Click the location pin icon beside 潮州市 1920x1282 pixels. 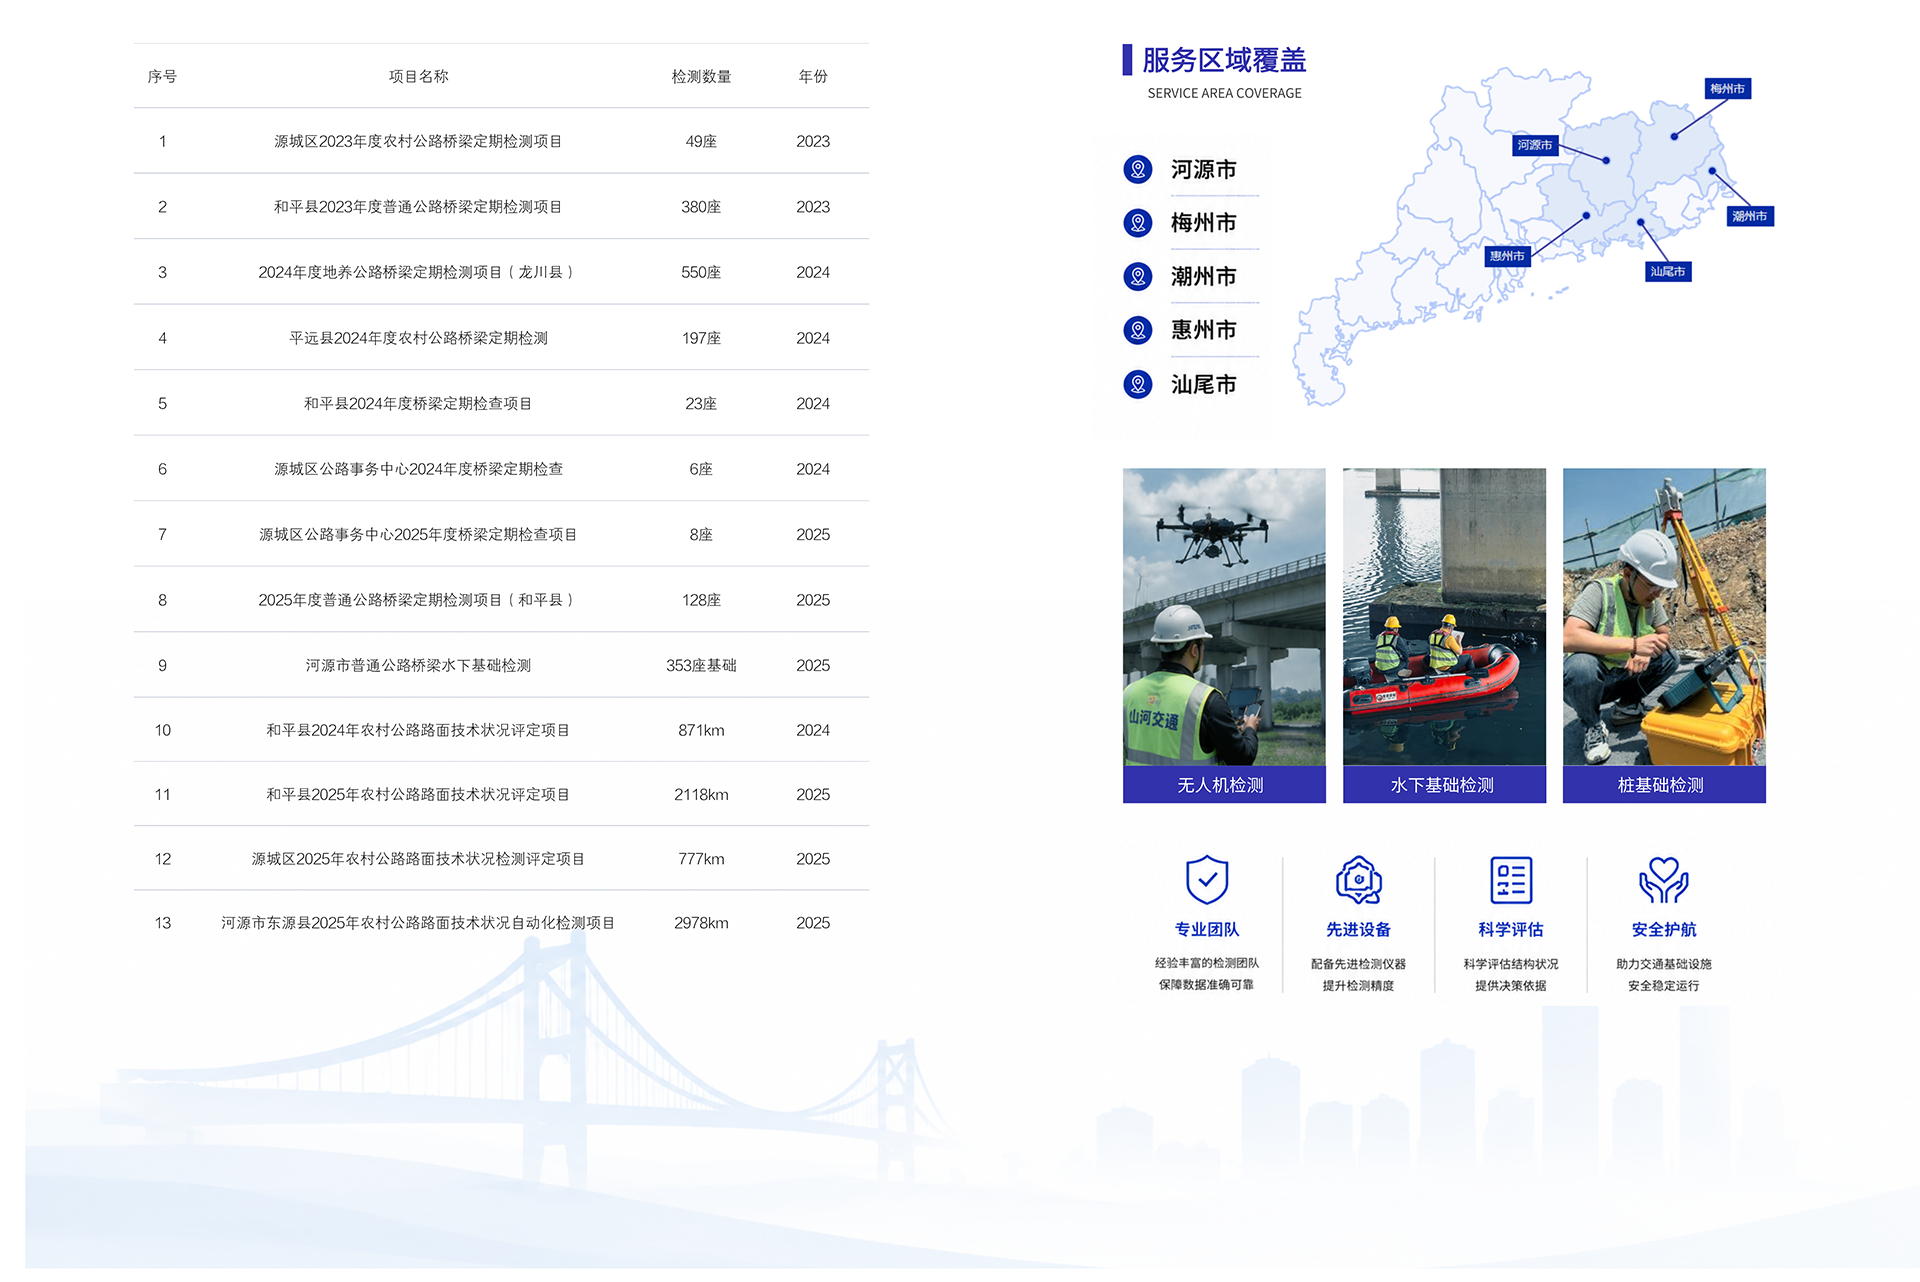[x=1138, y=276]
